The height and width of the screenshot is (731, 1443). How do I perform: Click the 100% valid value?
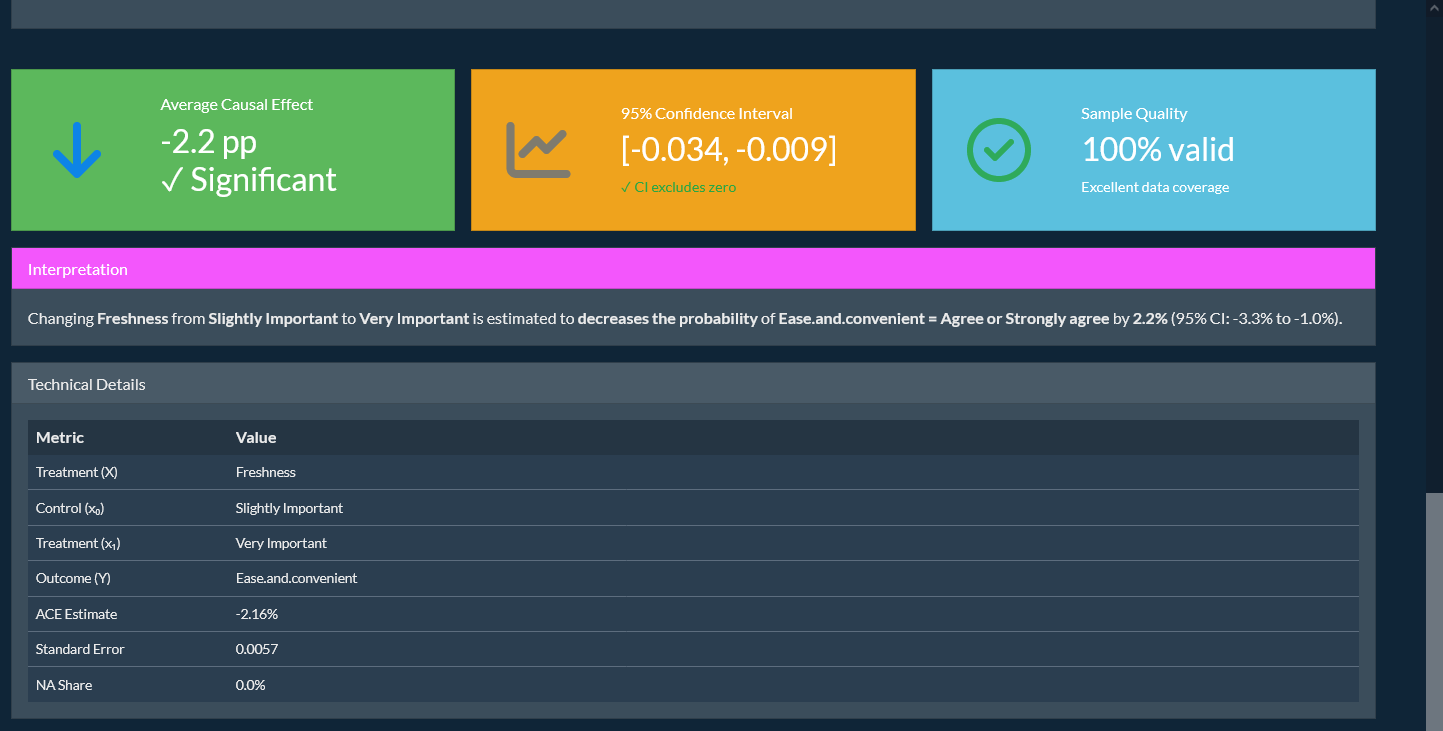[x=1158, y=150]
